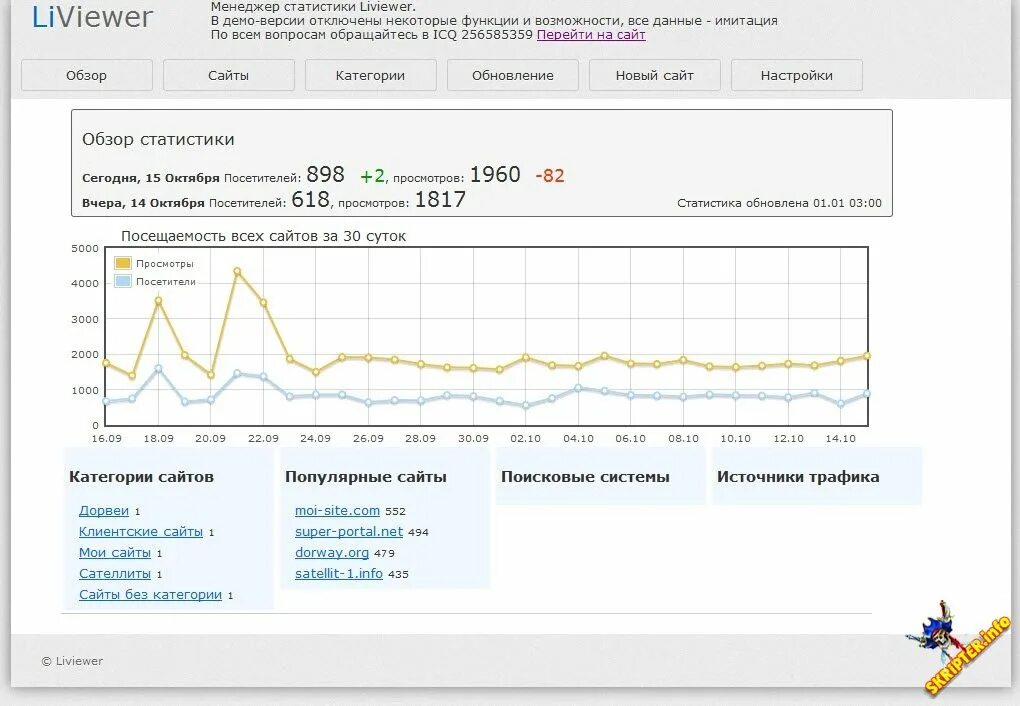Switch to the Категории tab
Image resolution: width=1020 pixels, height=706 pixels.
(370, 74)
